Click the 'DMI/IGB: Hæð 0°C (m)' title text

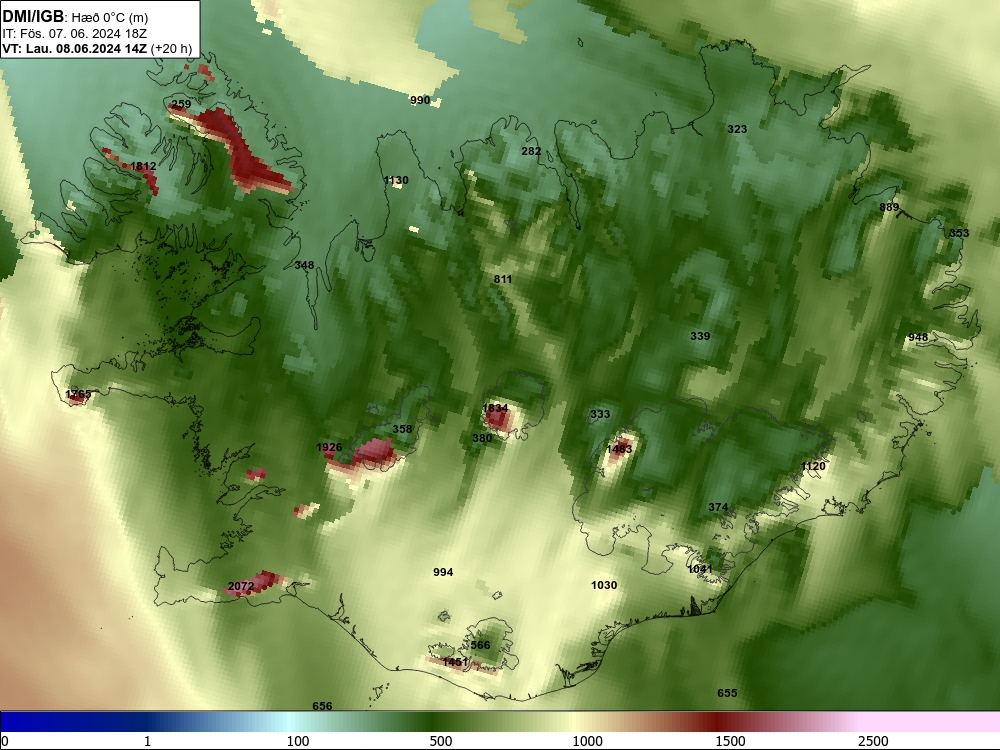pyautogui.click(x=75, y=17)
